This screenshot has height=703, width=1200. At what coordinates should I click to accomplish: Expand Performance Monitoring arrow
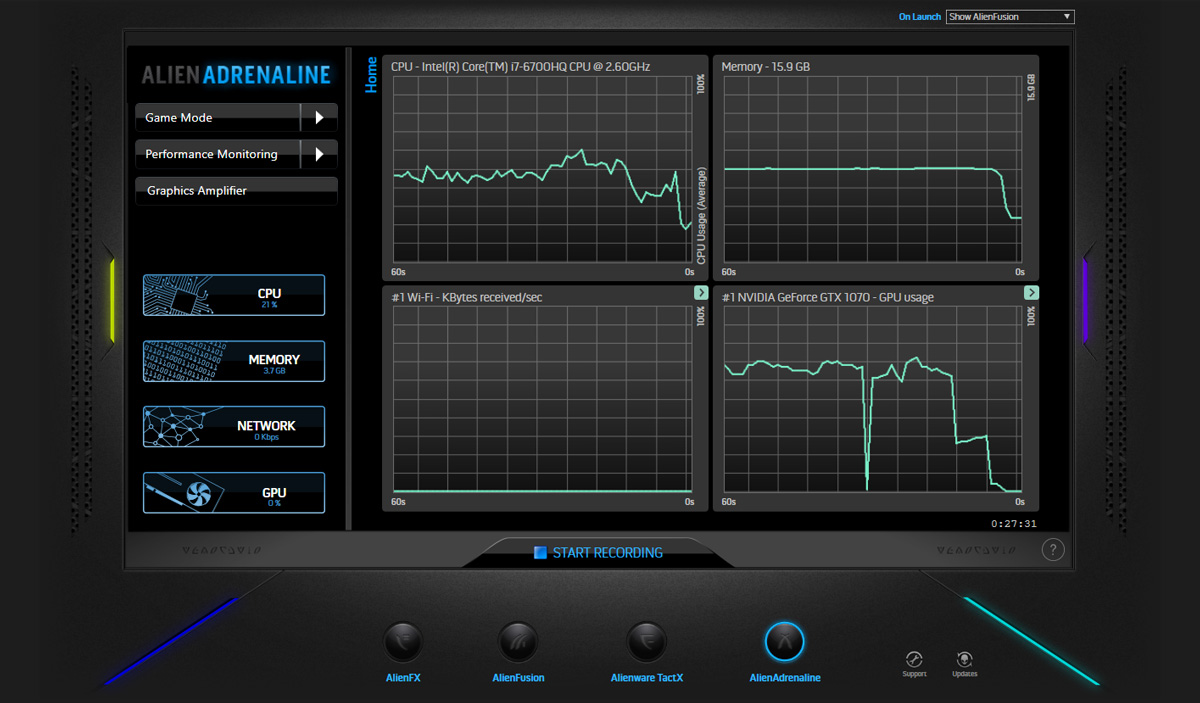(319, 155)
